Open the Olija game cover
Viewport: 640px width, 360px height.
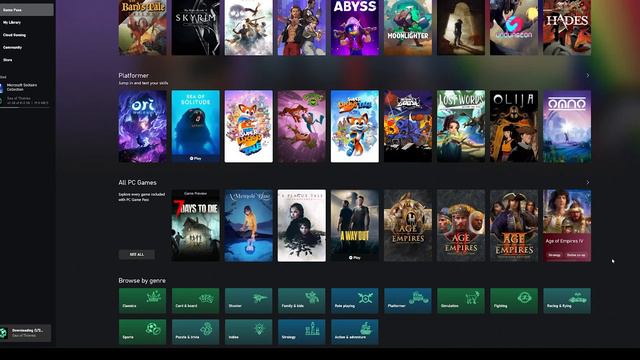[x=514, y=127]
